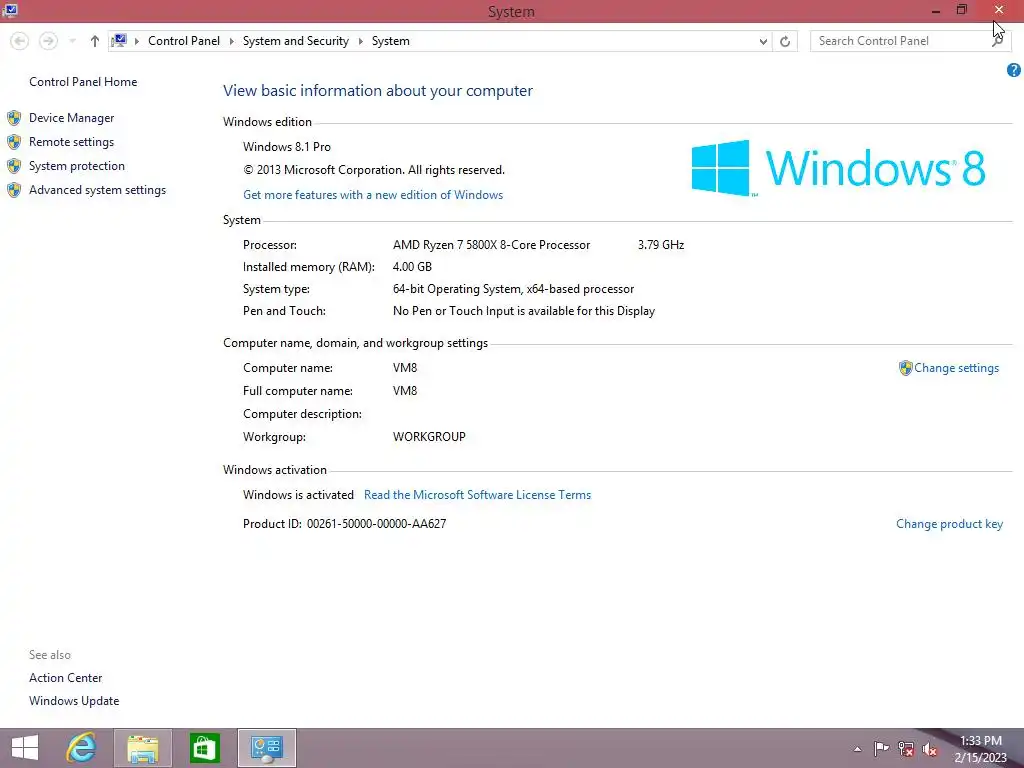Click the Windows is activated status text
Viewport: 1024px width, 768px height.
pos(298,495)
